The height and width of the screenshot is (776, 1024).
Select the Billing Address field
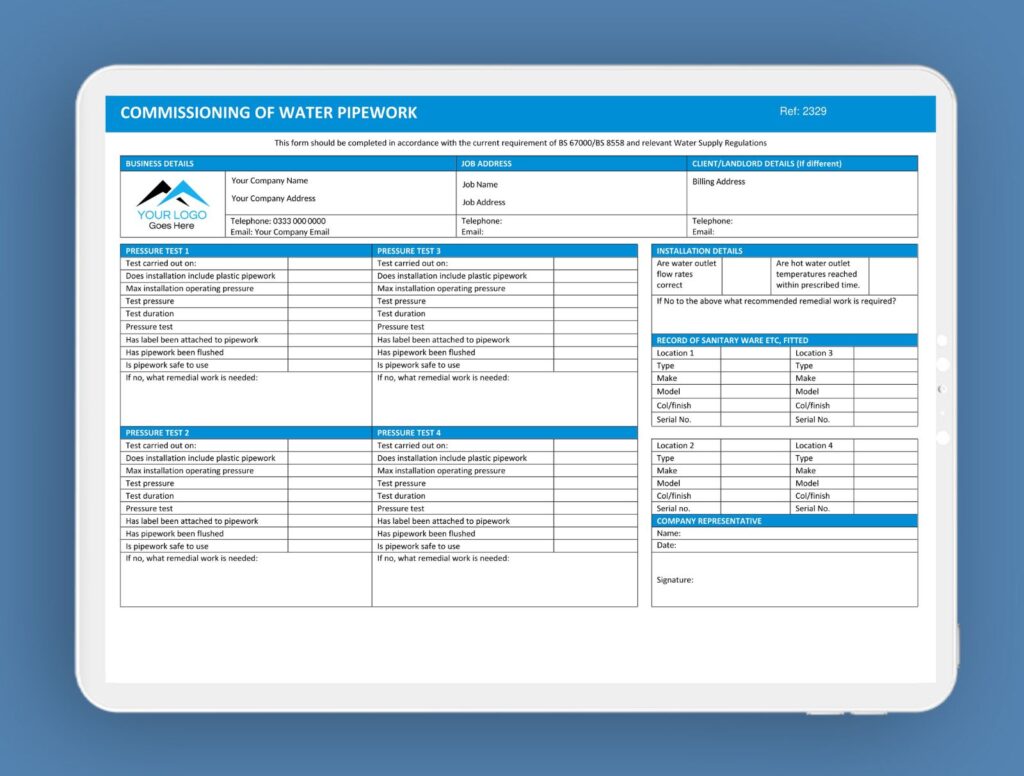click(x=719, y=182)
